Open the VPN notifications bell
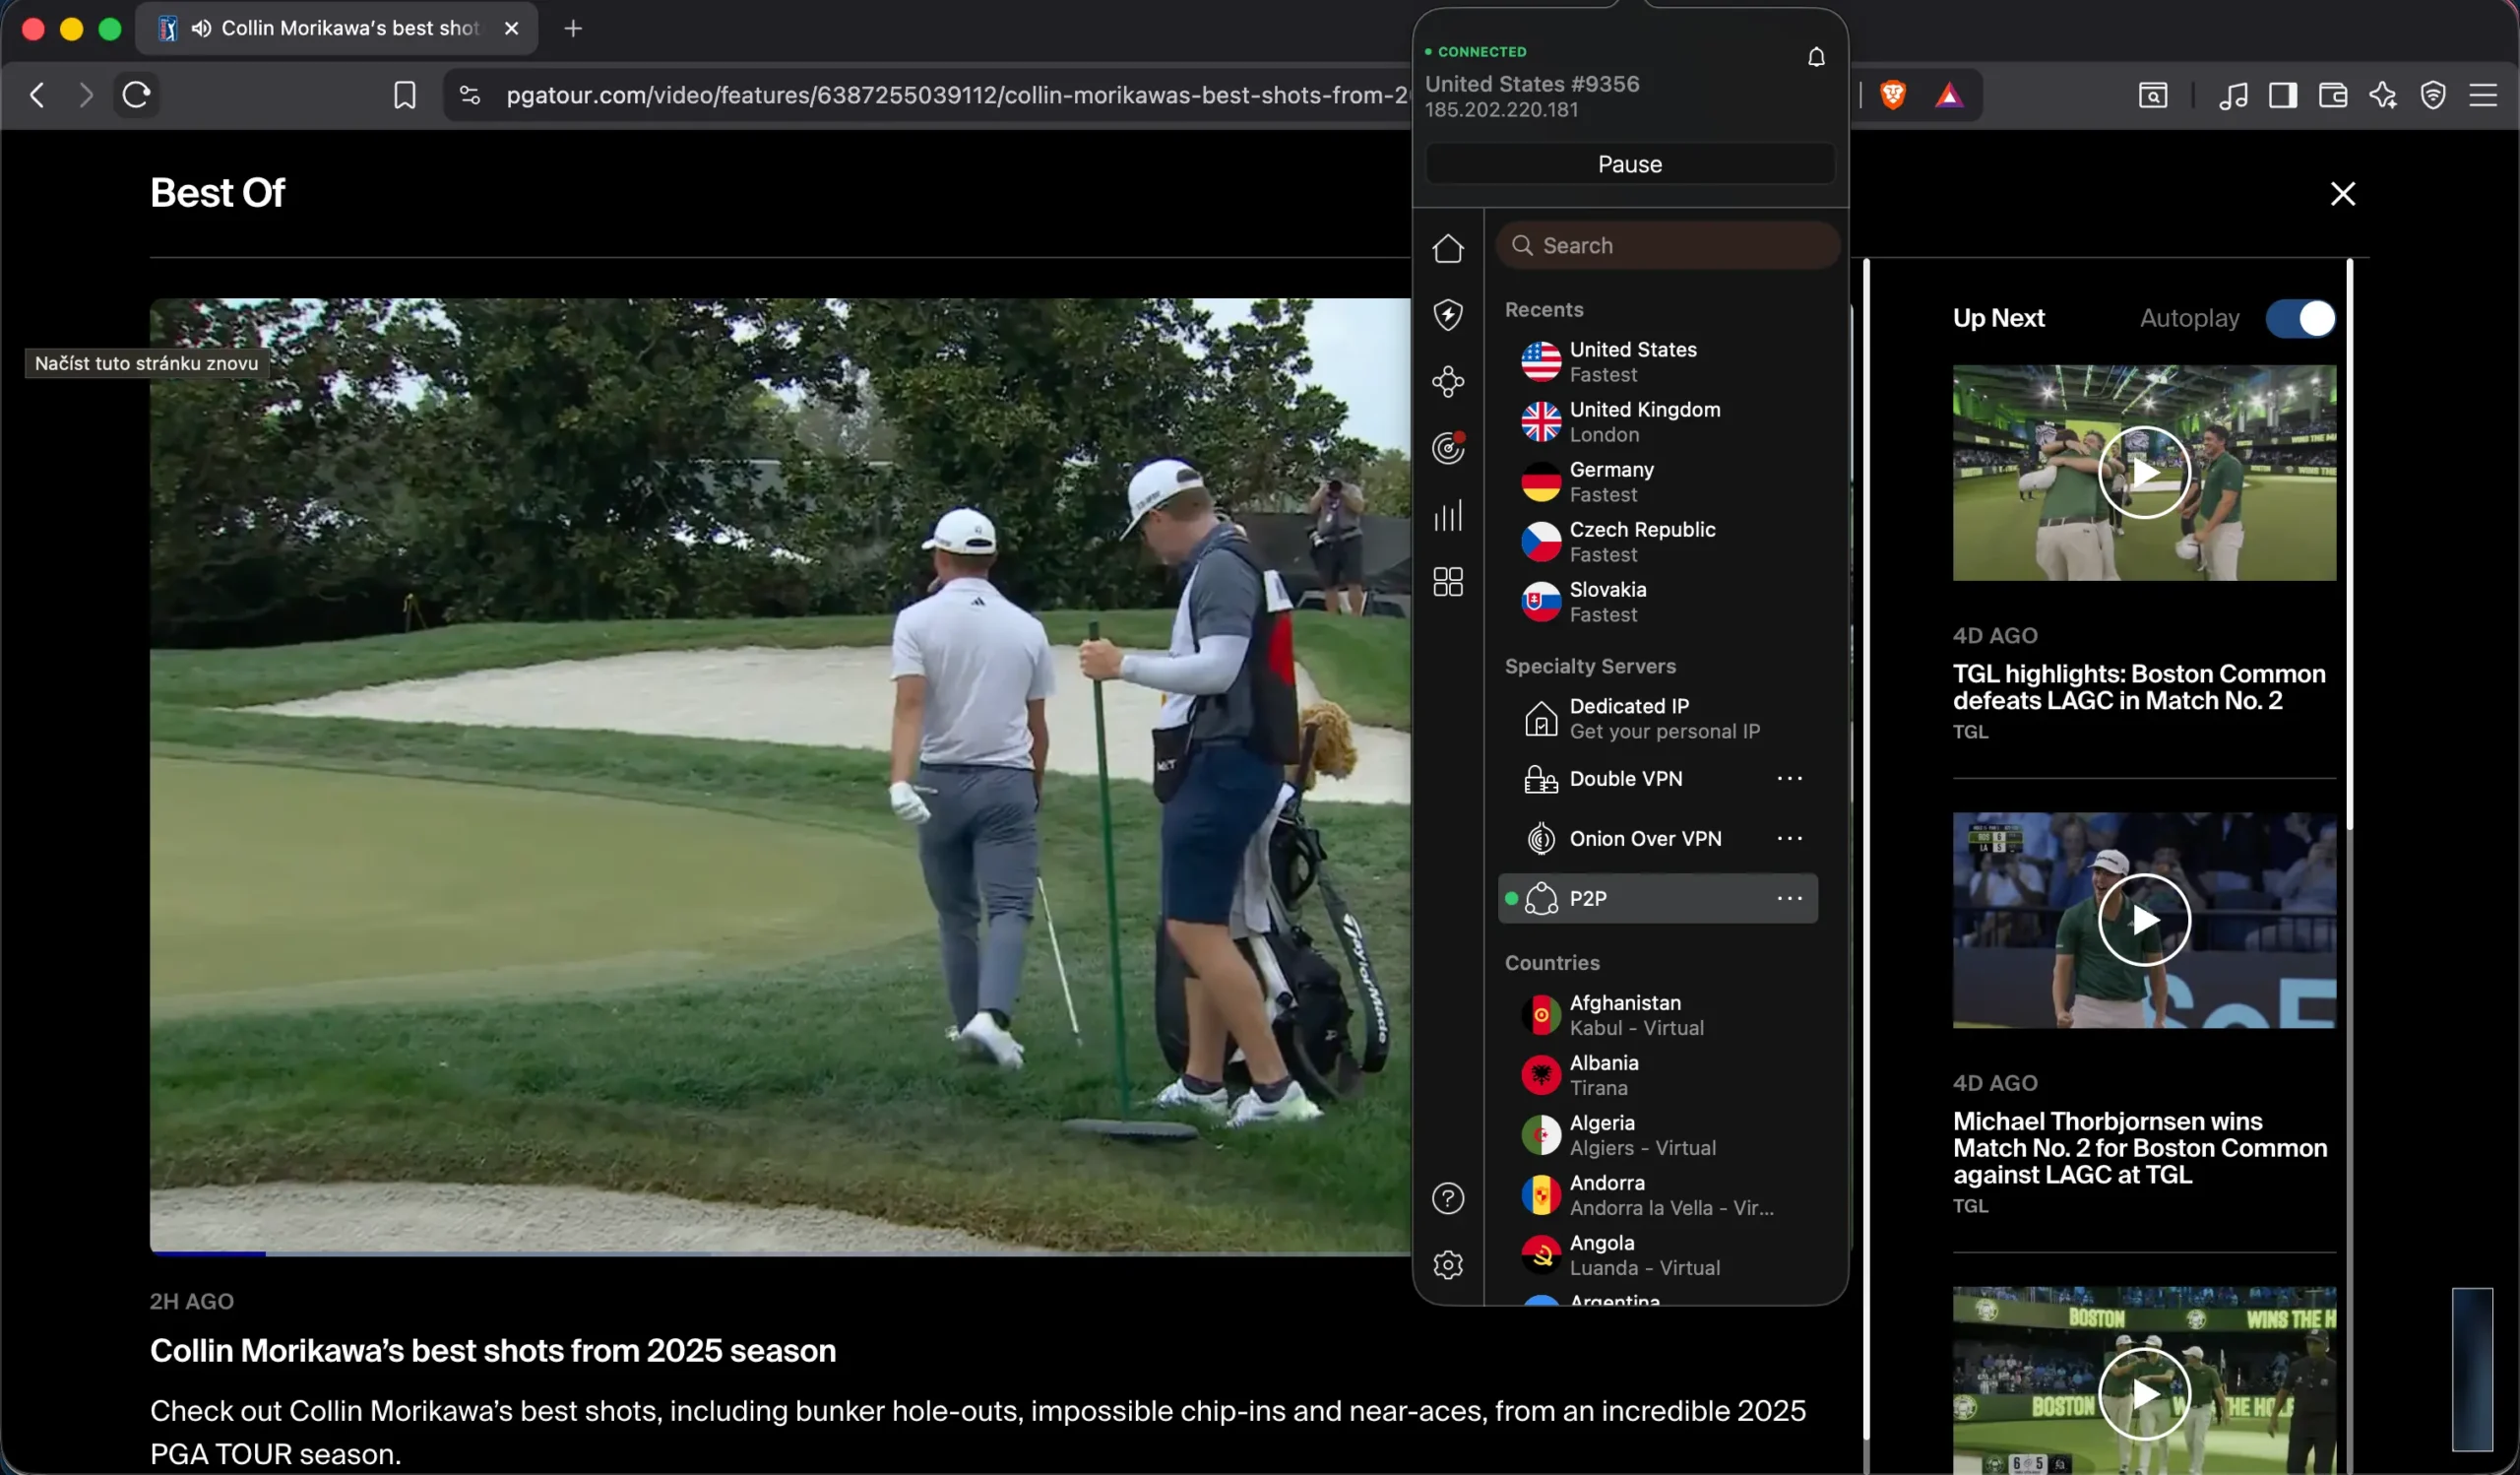Screen dimensions: 2520x1475 tap(1815, 57)
